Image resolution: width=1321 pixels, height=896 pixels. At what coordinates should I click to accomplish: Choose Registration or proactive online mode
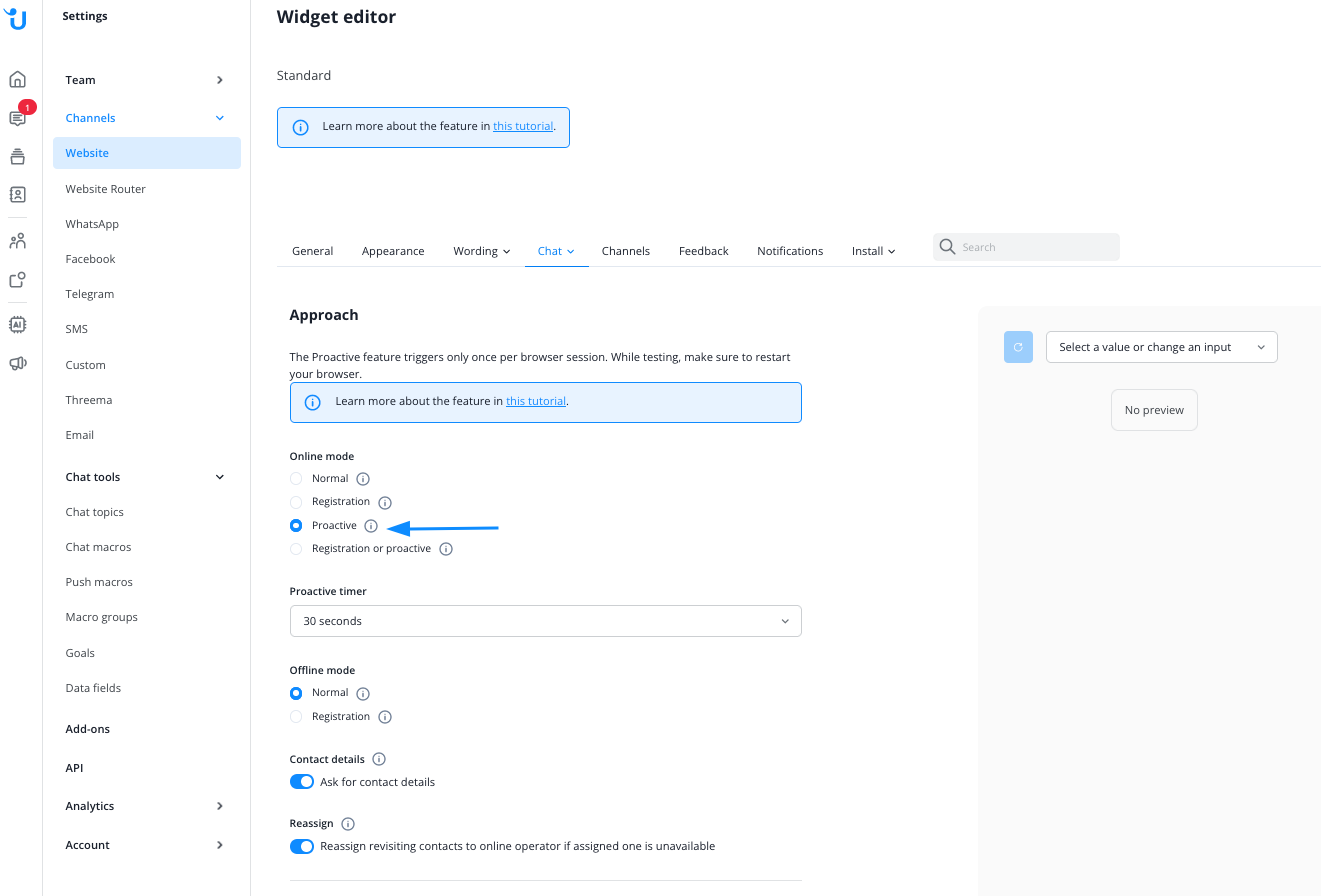(x=296, y=548)
